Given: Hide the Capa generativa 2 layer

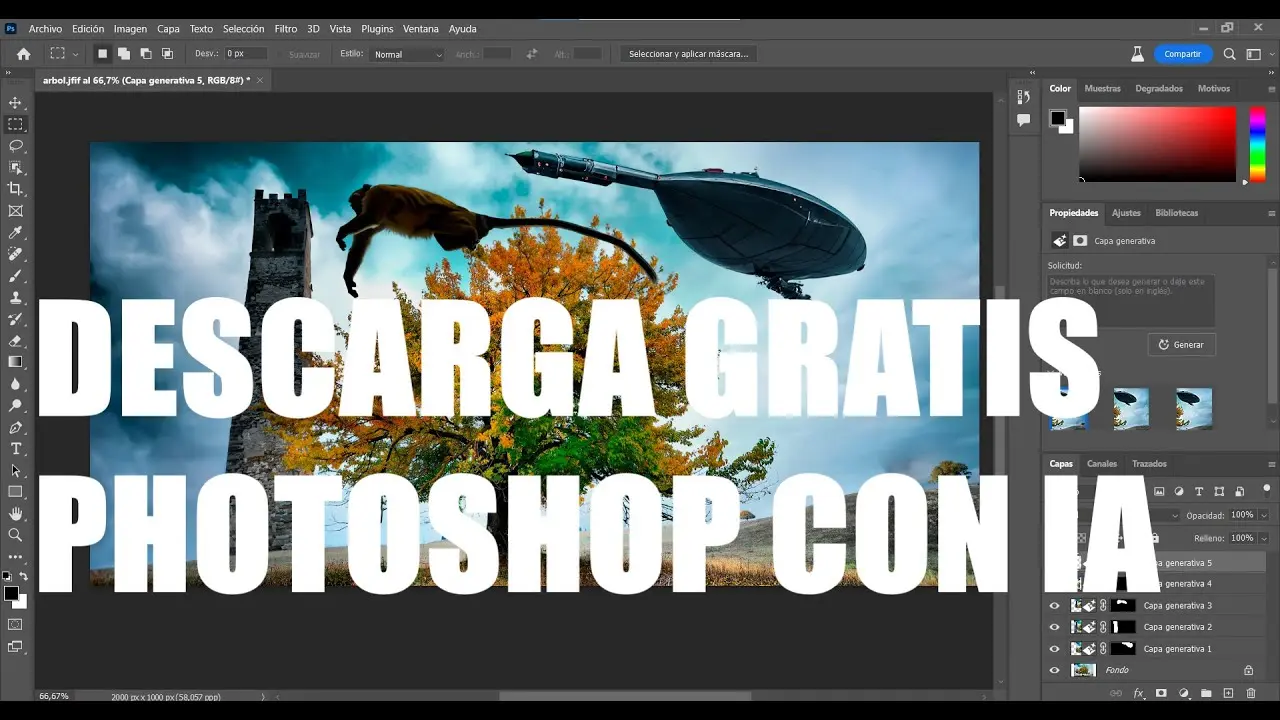Looking at the screenshot, I should (x=1054, y=627).
